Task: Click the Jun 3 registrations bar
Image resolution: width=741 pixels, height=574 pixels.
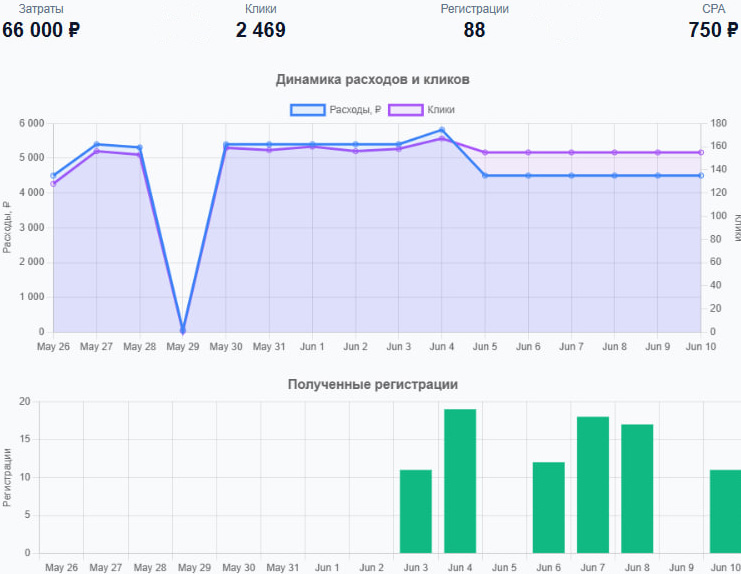Action: tap(415, 511)
